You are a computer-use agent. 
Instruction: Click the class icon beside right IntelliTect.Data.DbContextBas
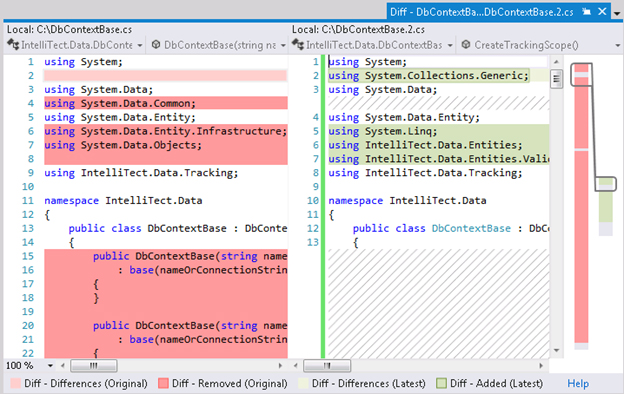(298, 45)
